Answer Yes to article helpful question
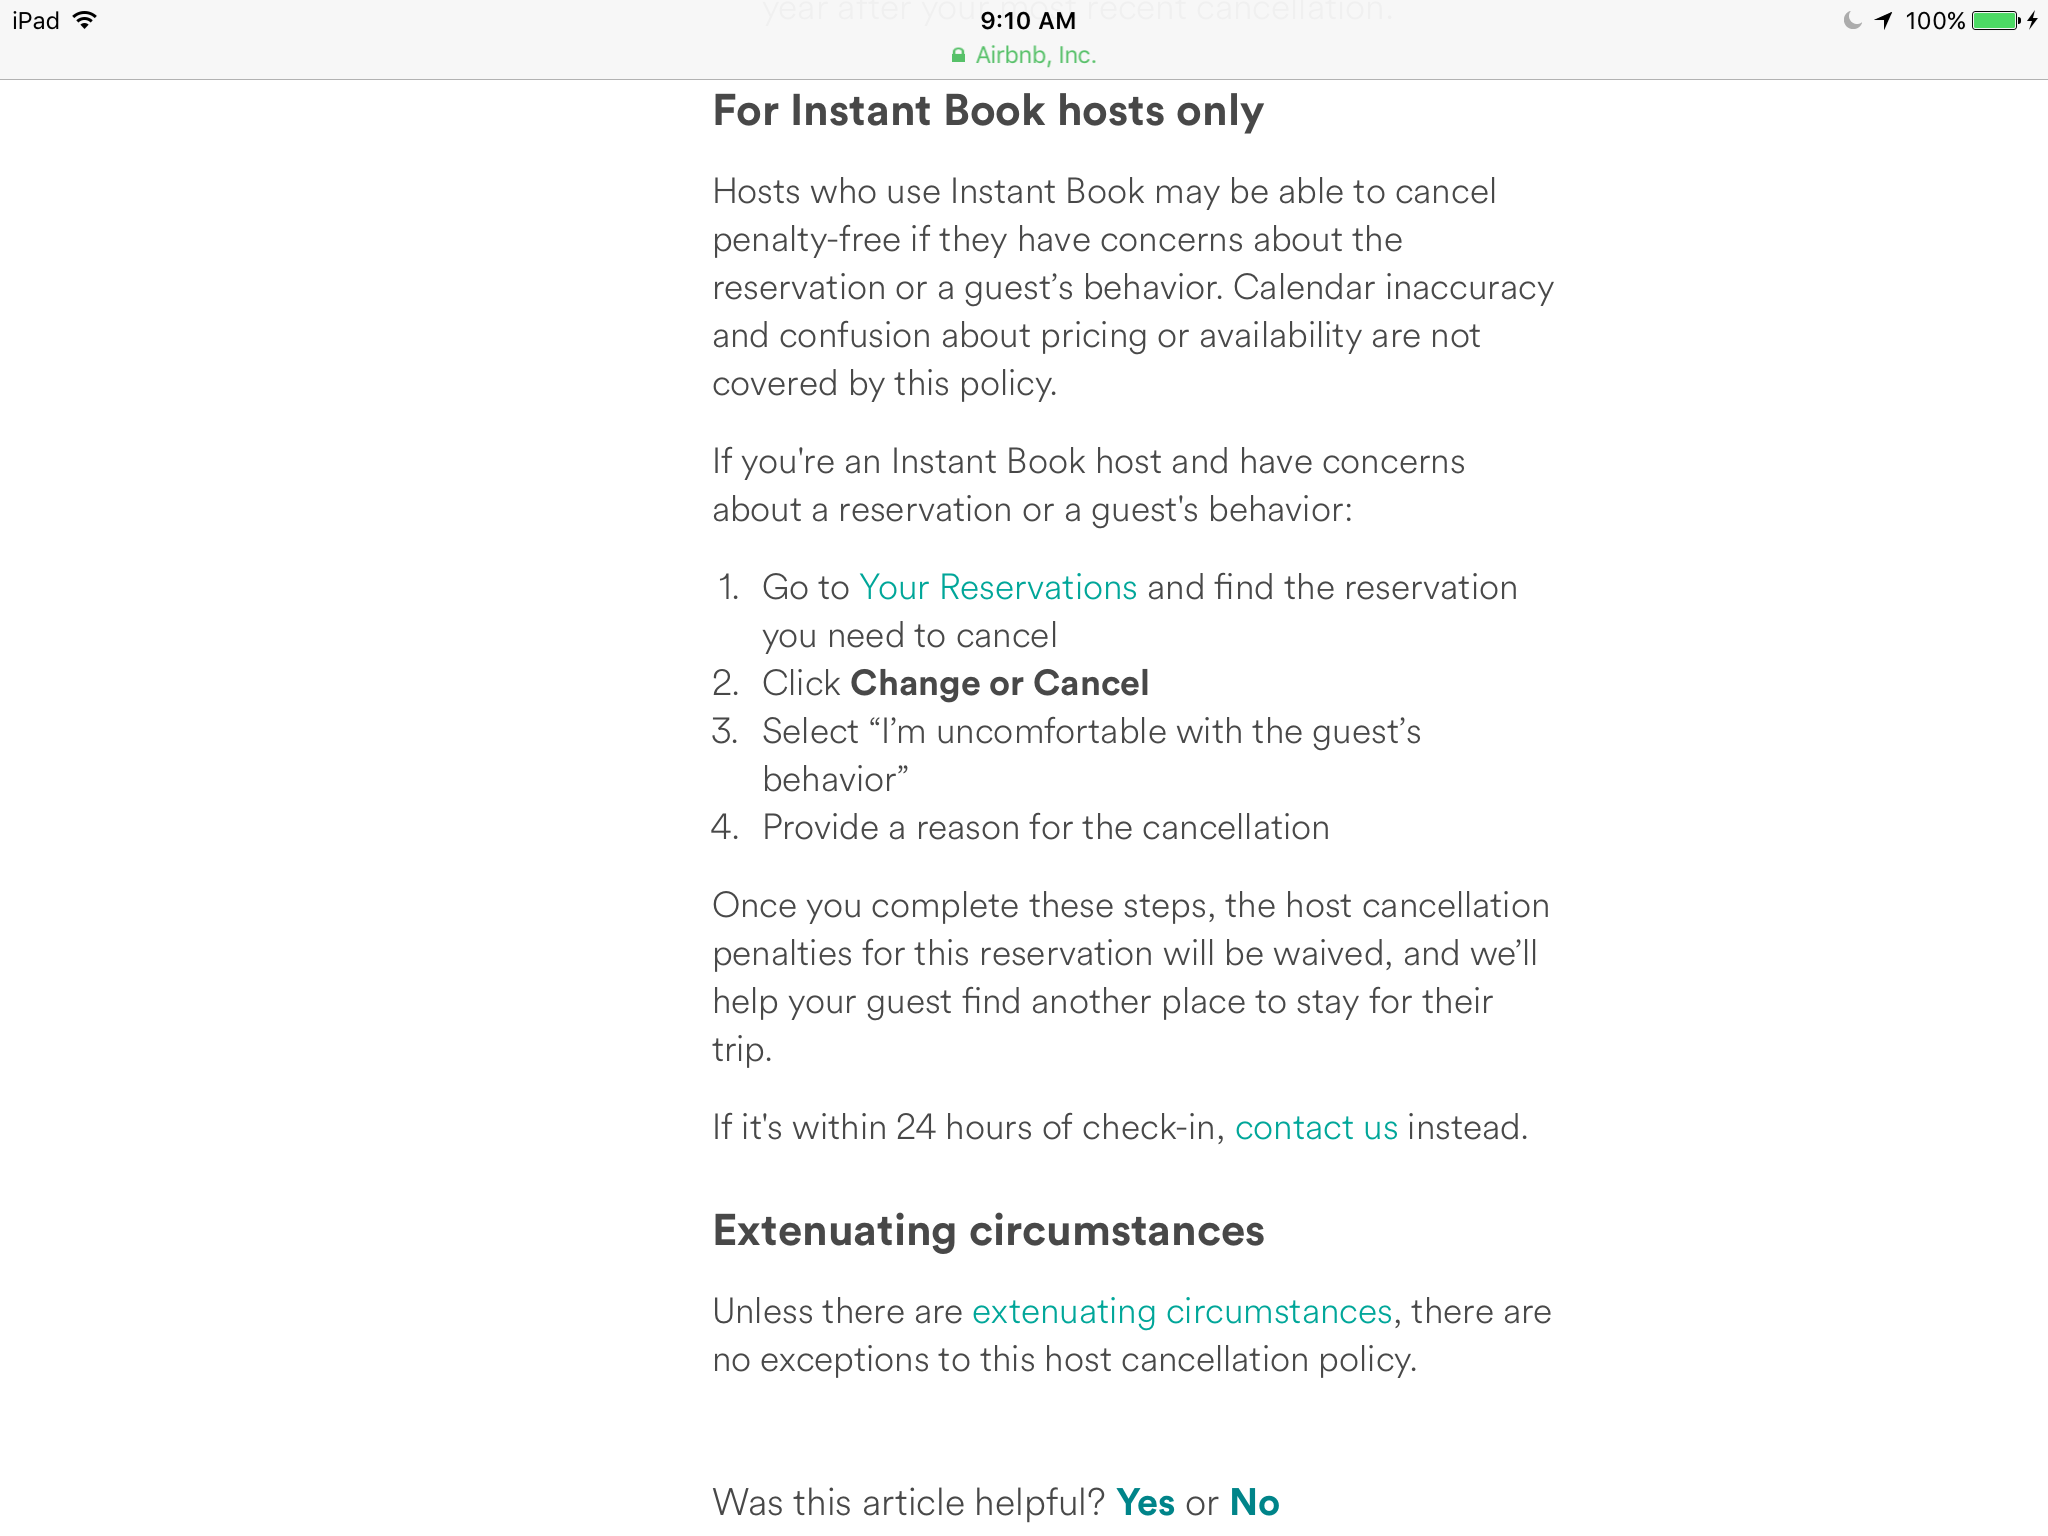This screenshot has height=1536, width=2048. 1145,1502
